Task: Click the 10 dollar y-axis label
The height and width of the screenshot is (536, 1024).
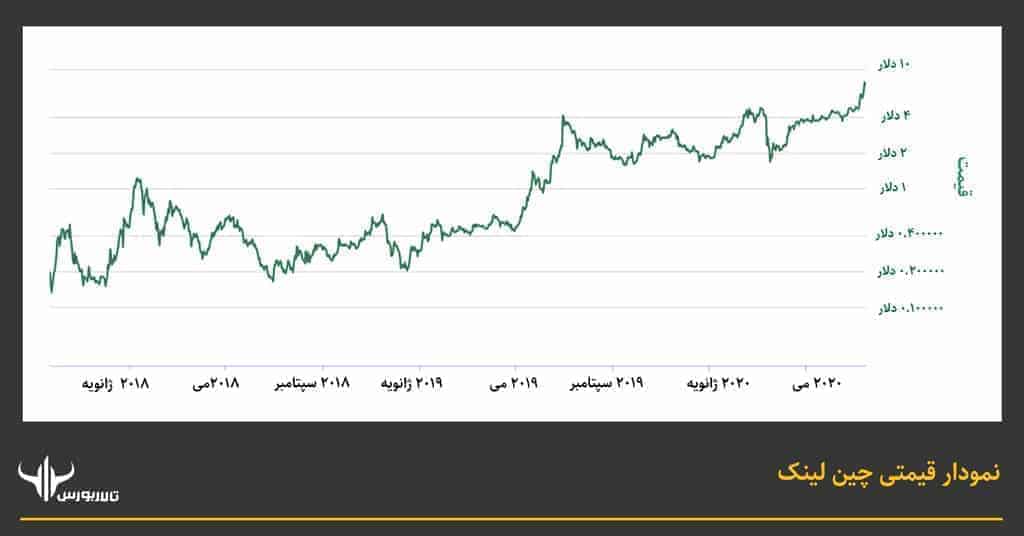Action: tap(894, 64)
